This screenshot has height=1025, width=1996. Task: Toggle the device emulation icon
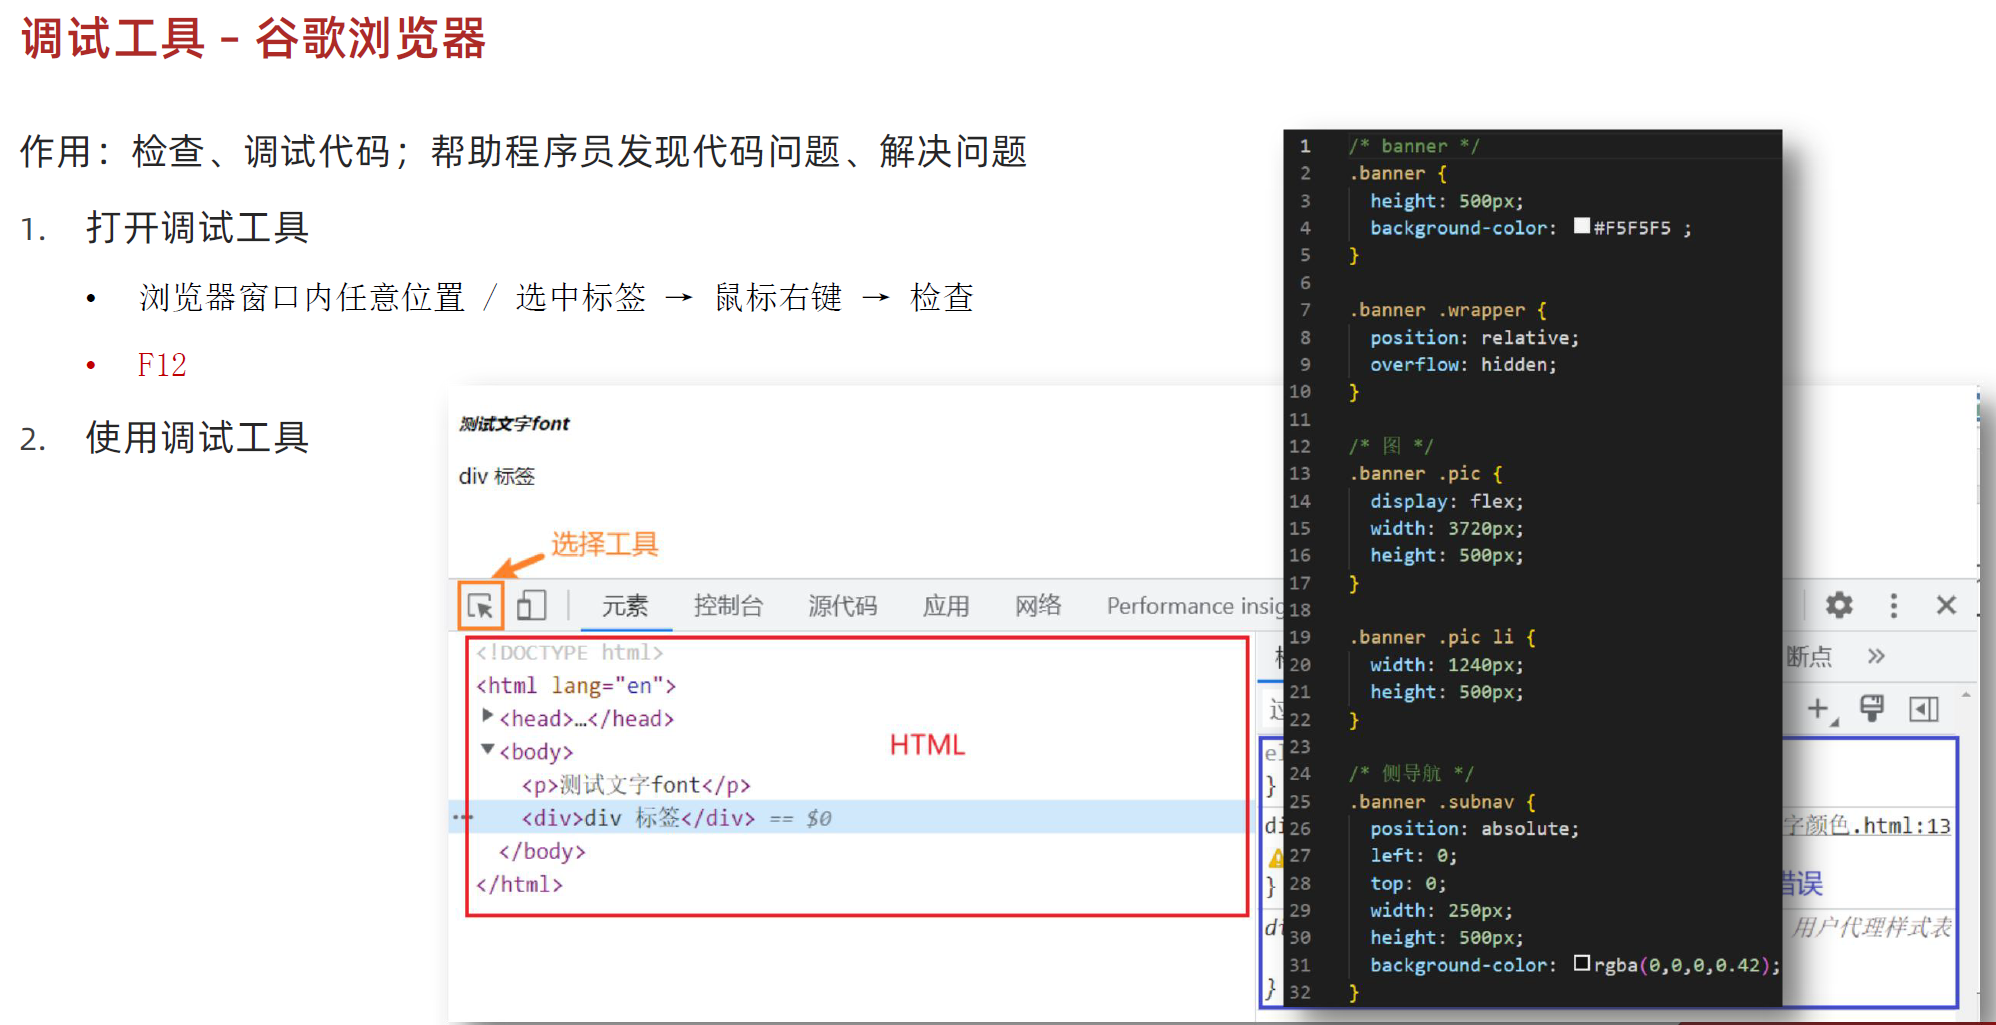531,605
